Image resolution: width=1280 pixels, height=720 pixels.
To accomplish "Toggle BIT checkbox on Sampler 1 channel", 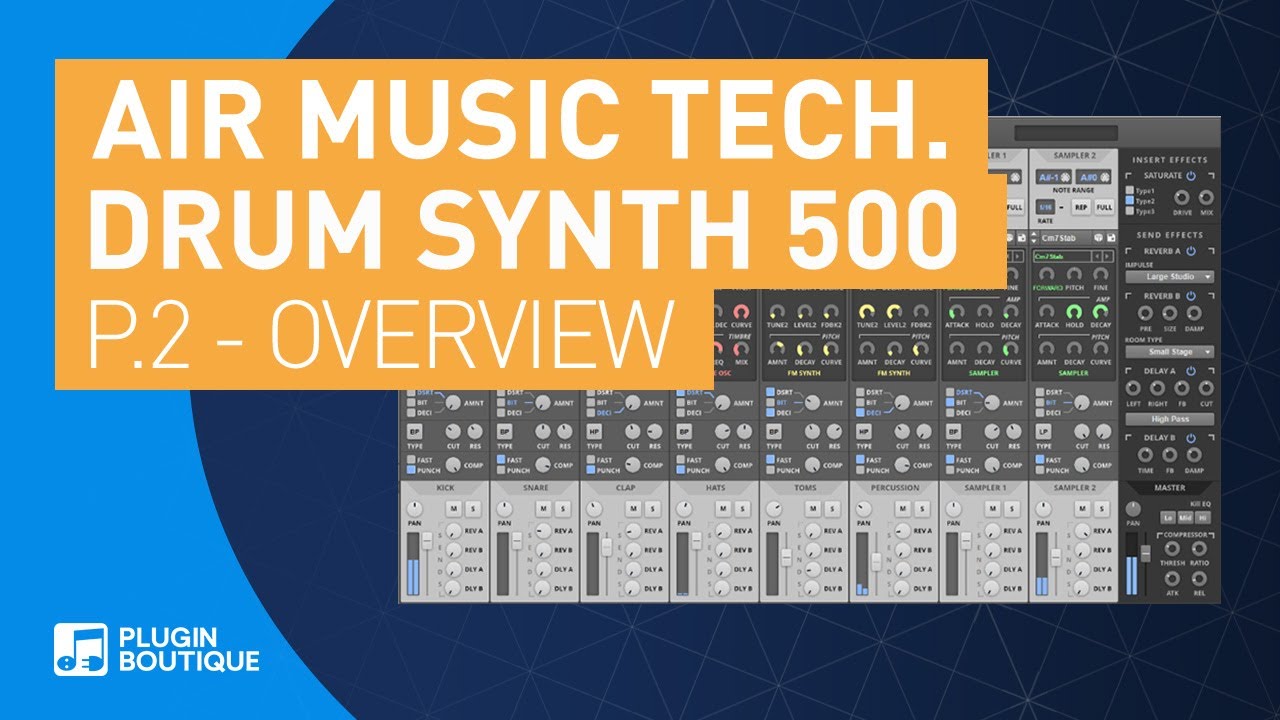I will 950,402.
